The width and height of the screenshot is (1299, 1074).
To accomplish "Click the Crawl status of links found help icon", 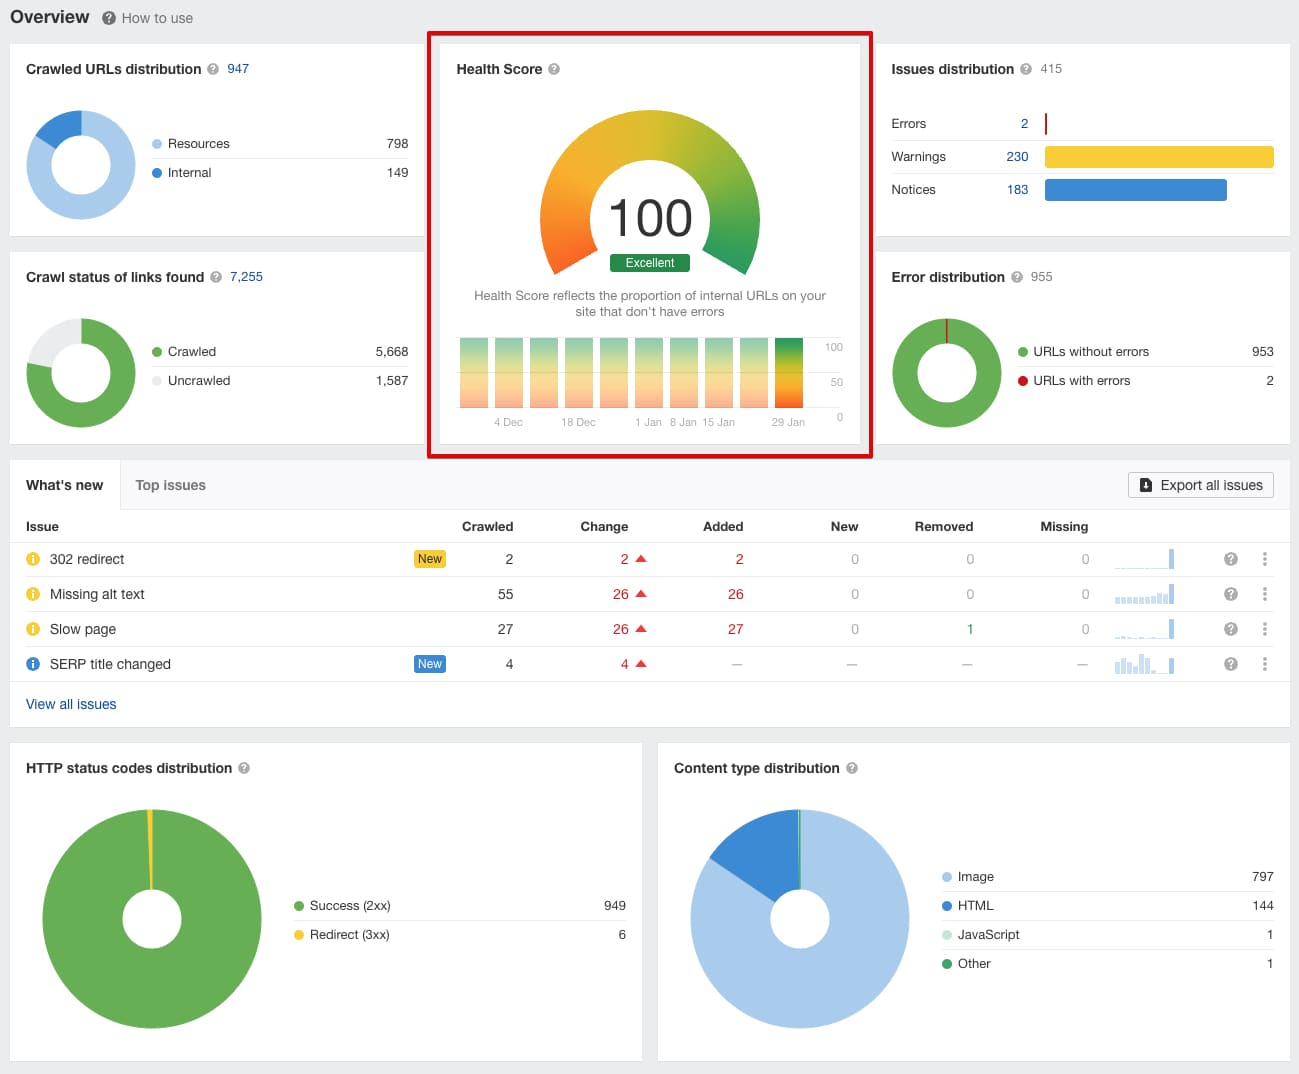I will pyautogui.click(x=216, y=277).
